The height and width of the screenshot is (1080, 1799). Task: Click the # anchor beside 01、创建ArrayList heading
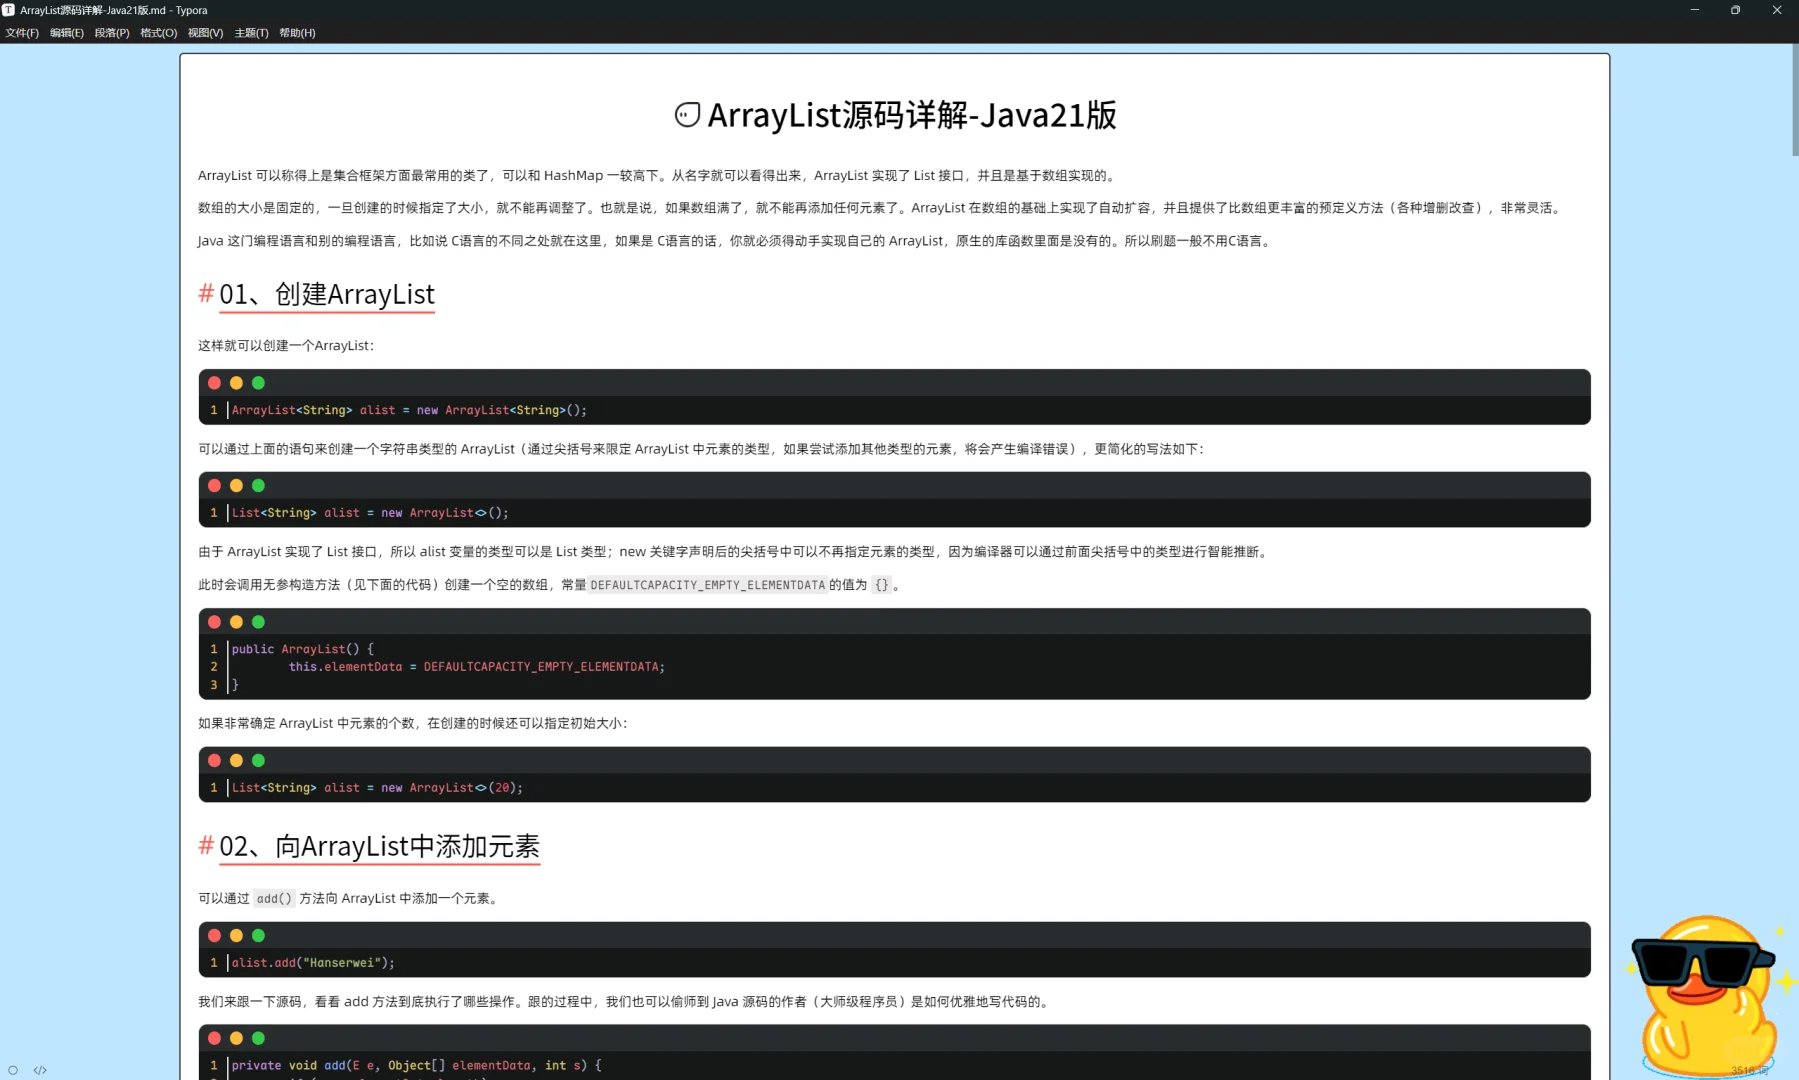(x=205, y=294)
